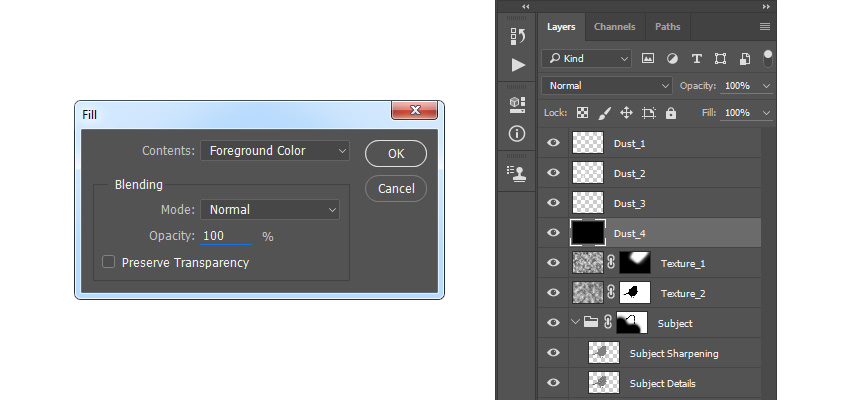Select the Dust_4 black thumbnail
Screen dimensions: 850x400
pyautogui.click(x=588, y=233)
